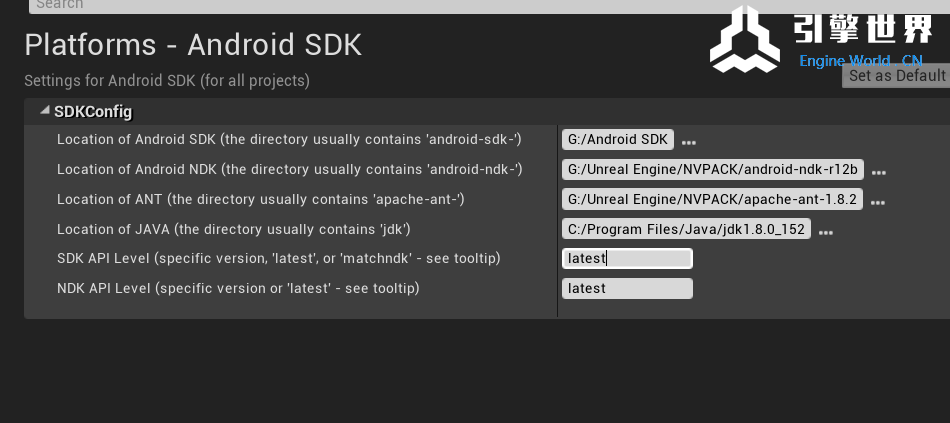Viewport: 950px width, 423px height.
Task: Select the Location of Android NDK label
Action: click(x=290, y=170)
